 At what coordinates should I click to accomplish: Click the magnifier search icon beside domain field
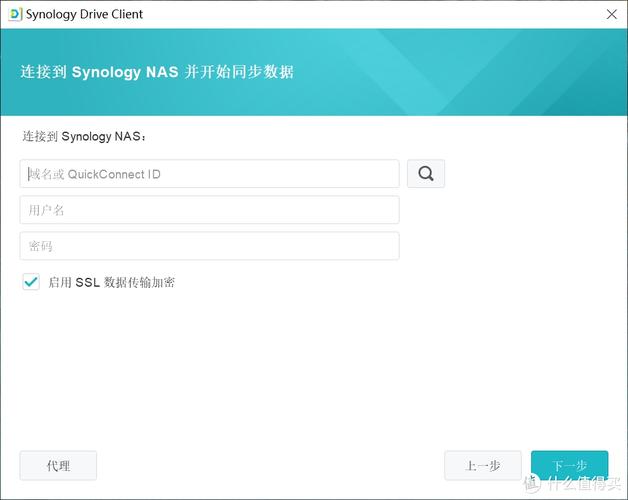[x=426, y=174]
